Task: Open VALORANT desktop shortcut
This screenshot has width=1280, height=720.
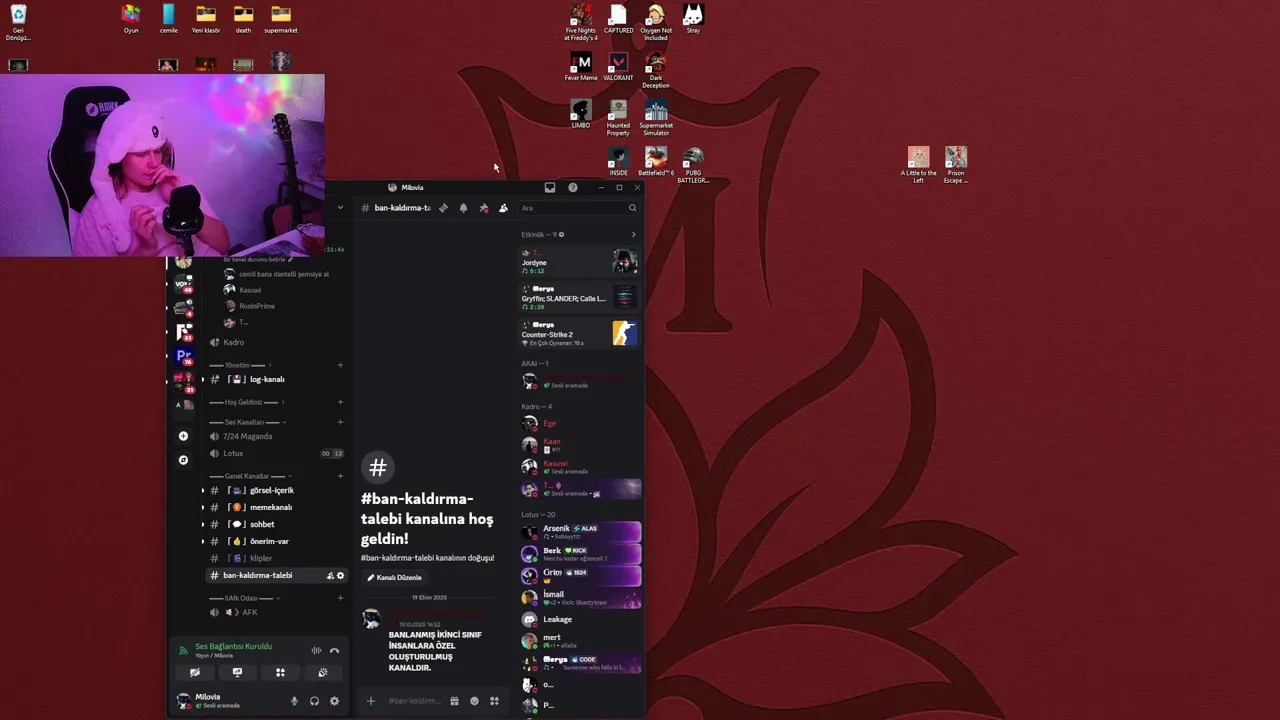Action: tap(618, 66)
